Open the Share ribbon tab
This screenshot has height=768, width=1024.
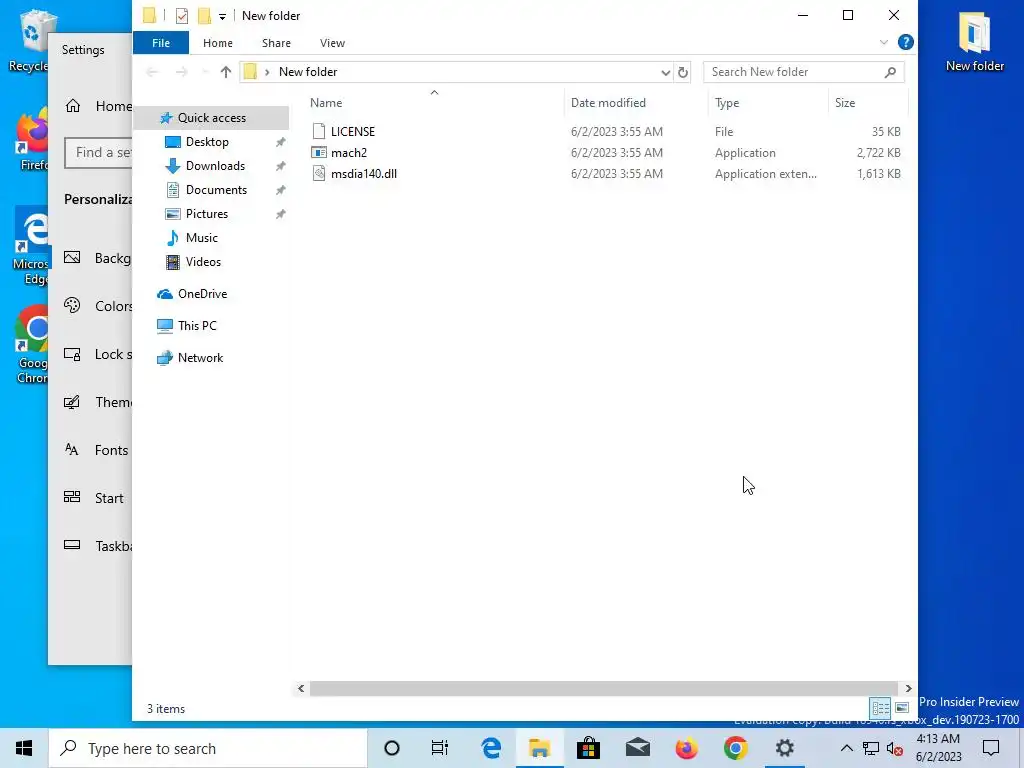coord(276,43)
